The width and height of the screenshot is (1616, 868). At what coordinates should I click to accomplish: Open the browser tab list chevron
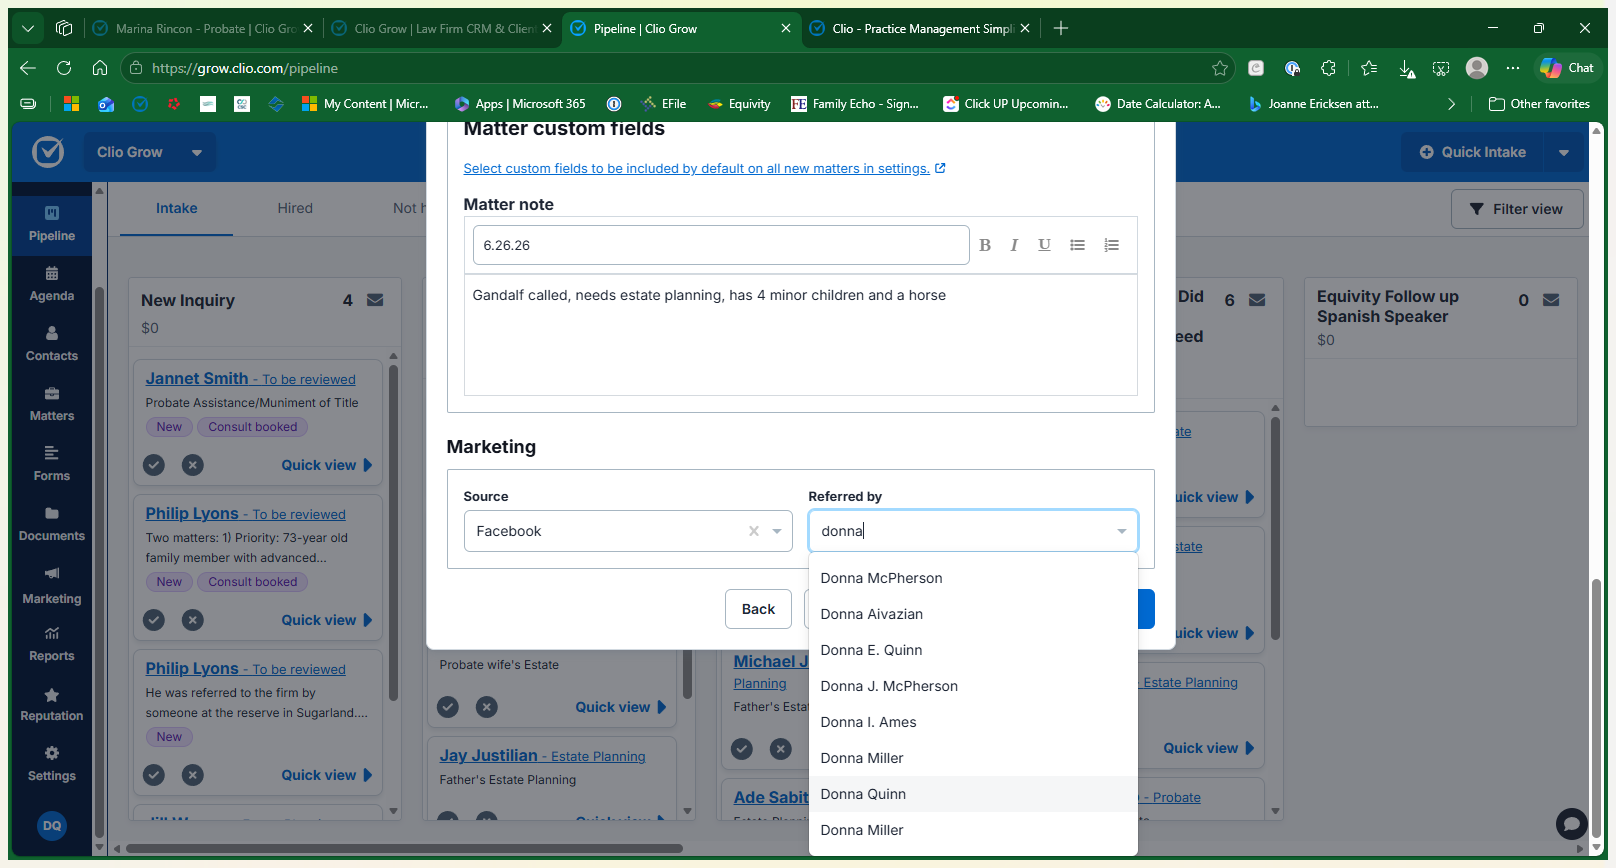tap(28, 29)
